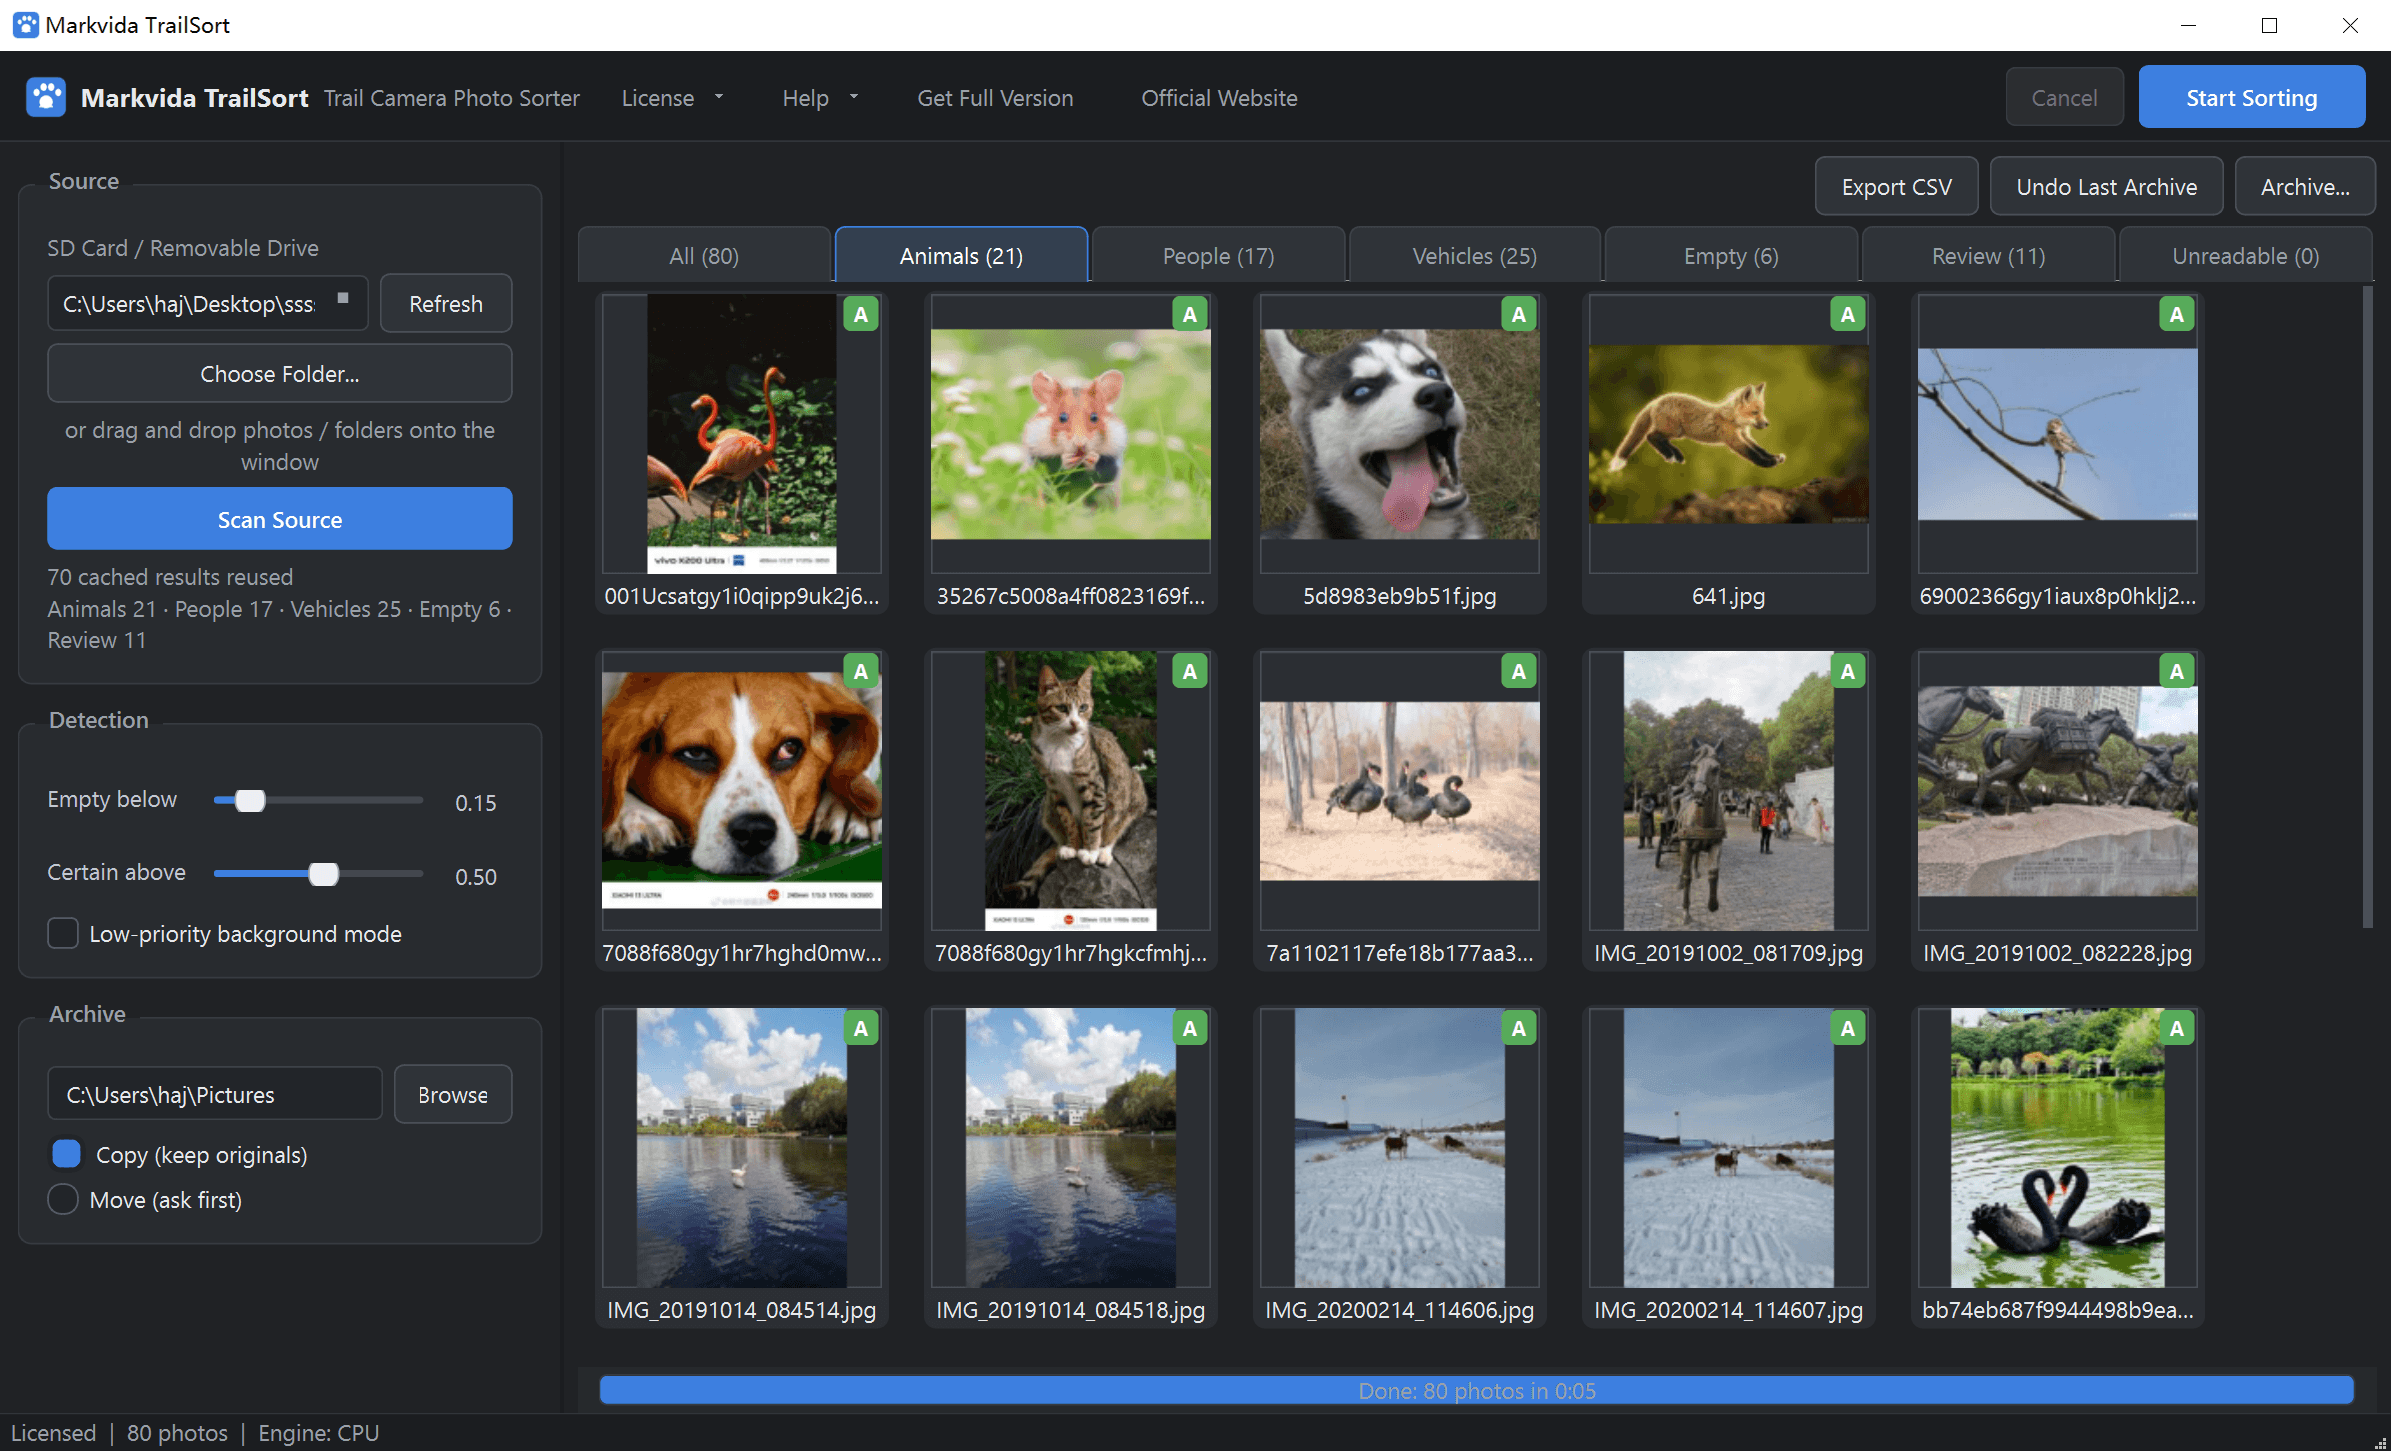Click the A badge on the husky photo

pos(1519,314)
